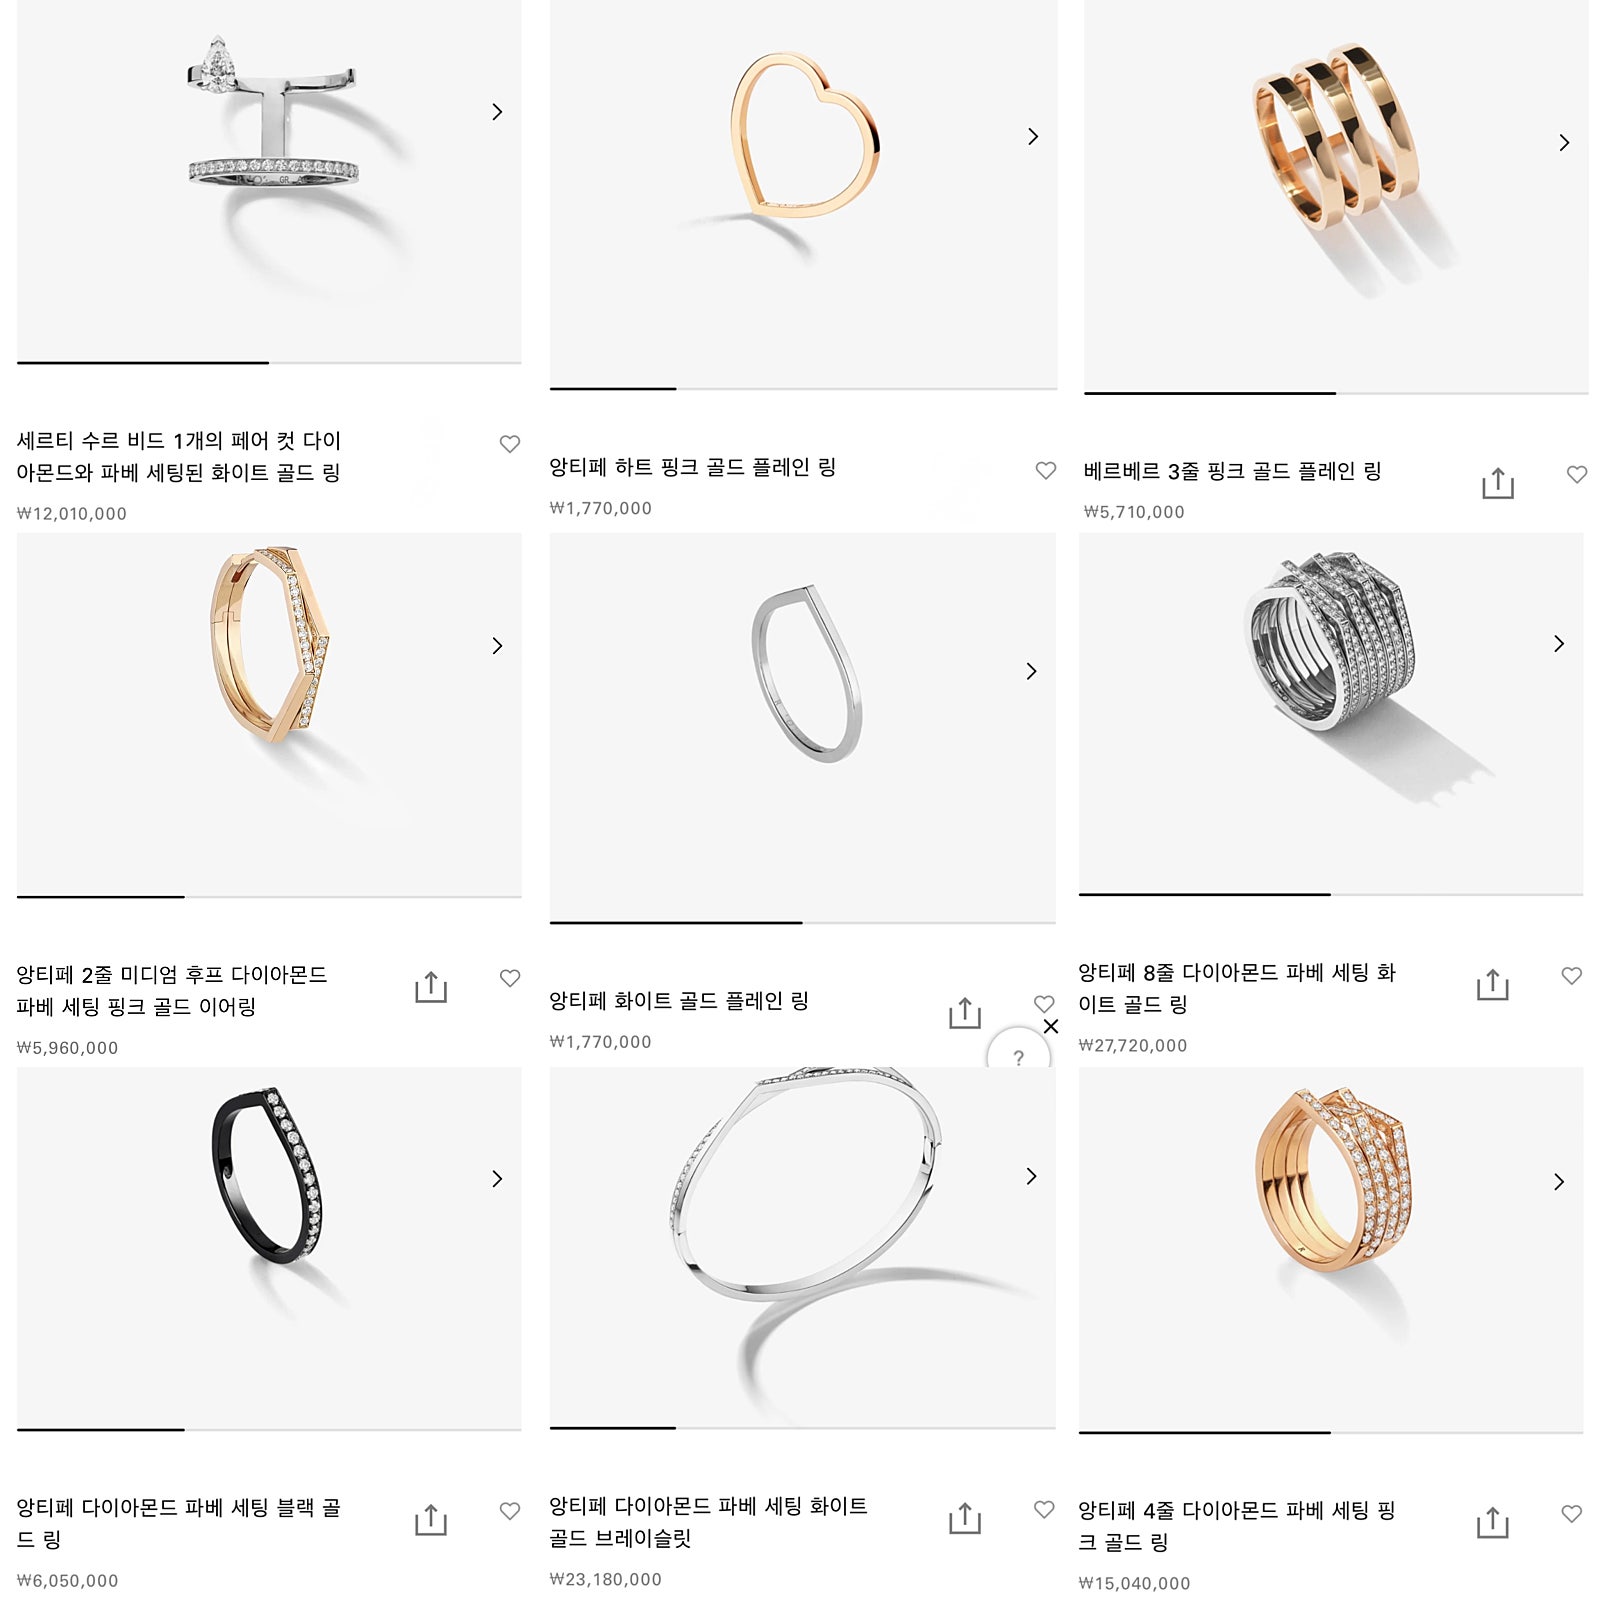Next photo arrow on 8줄 white gold ring
Image resolution: width=1600 pixels, height=1600 pixels.
[x=1559, y=643]
